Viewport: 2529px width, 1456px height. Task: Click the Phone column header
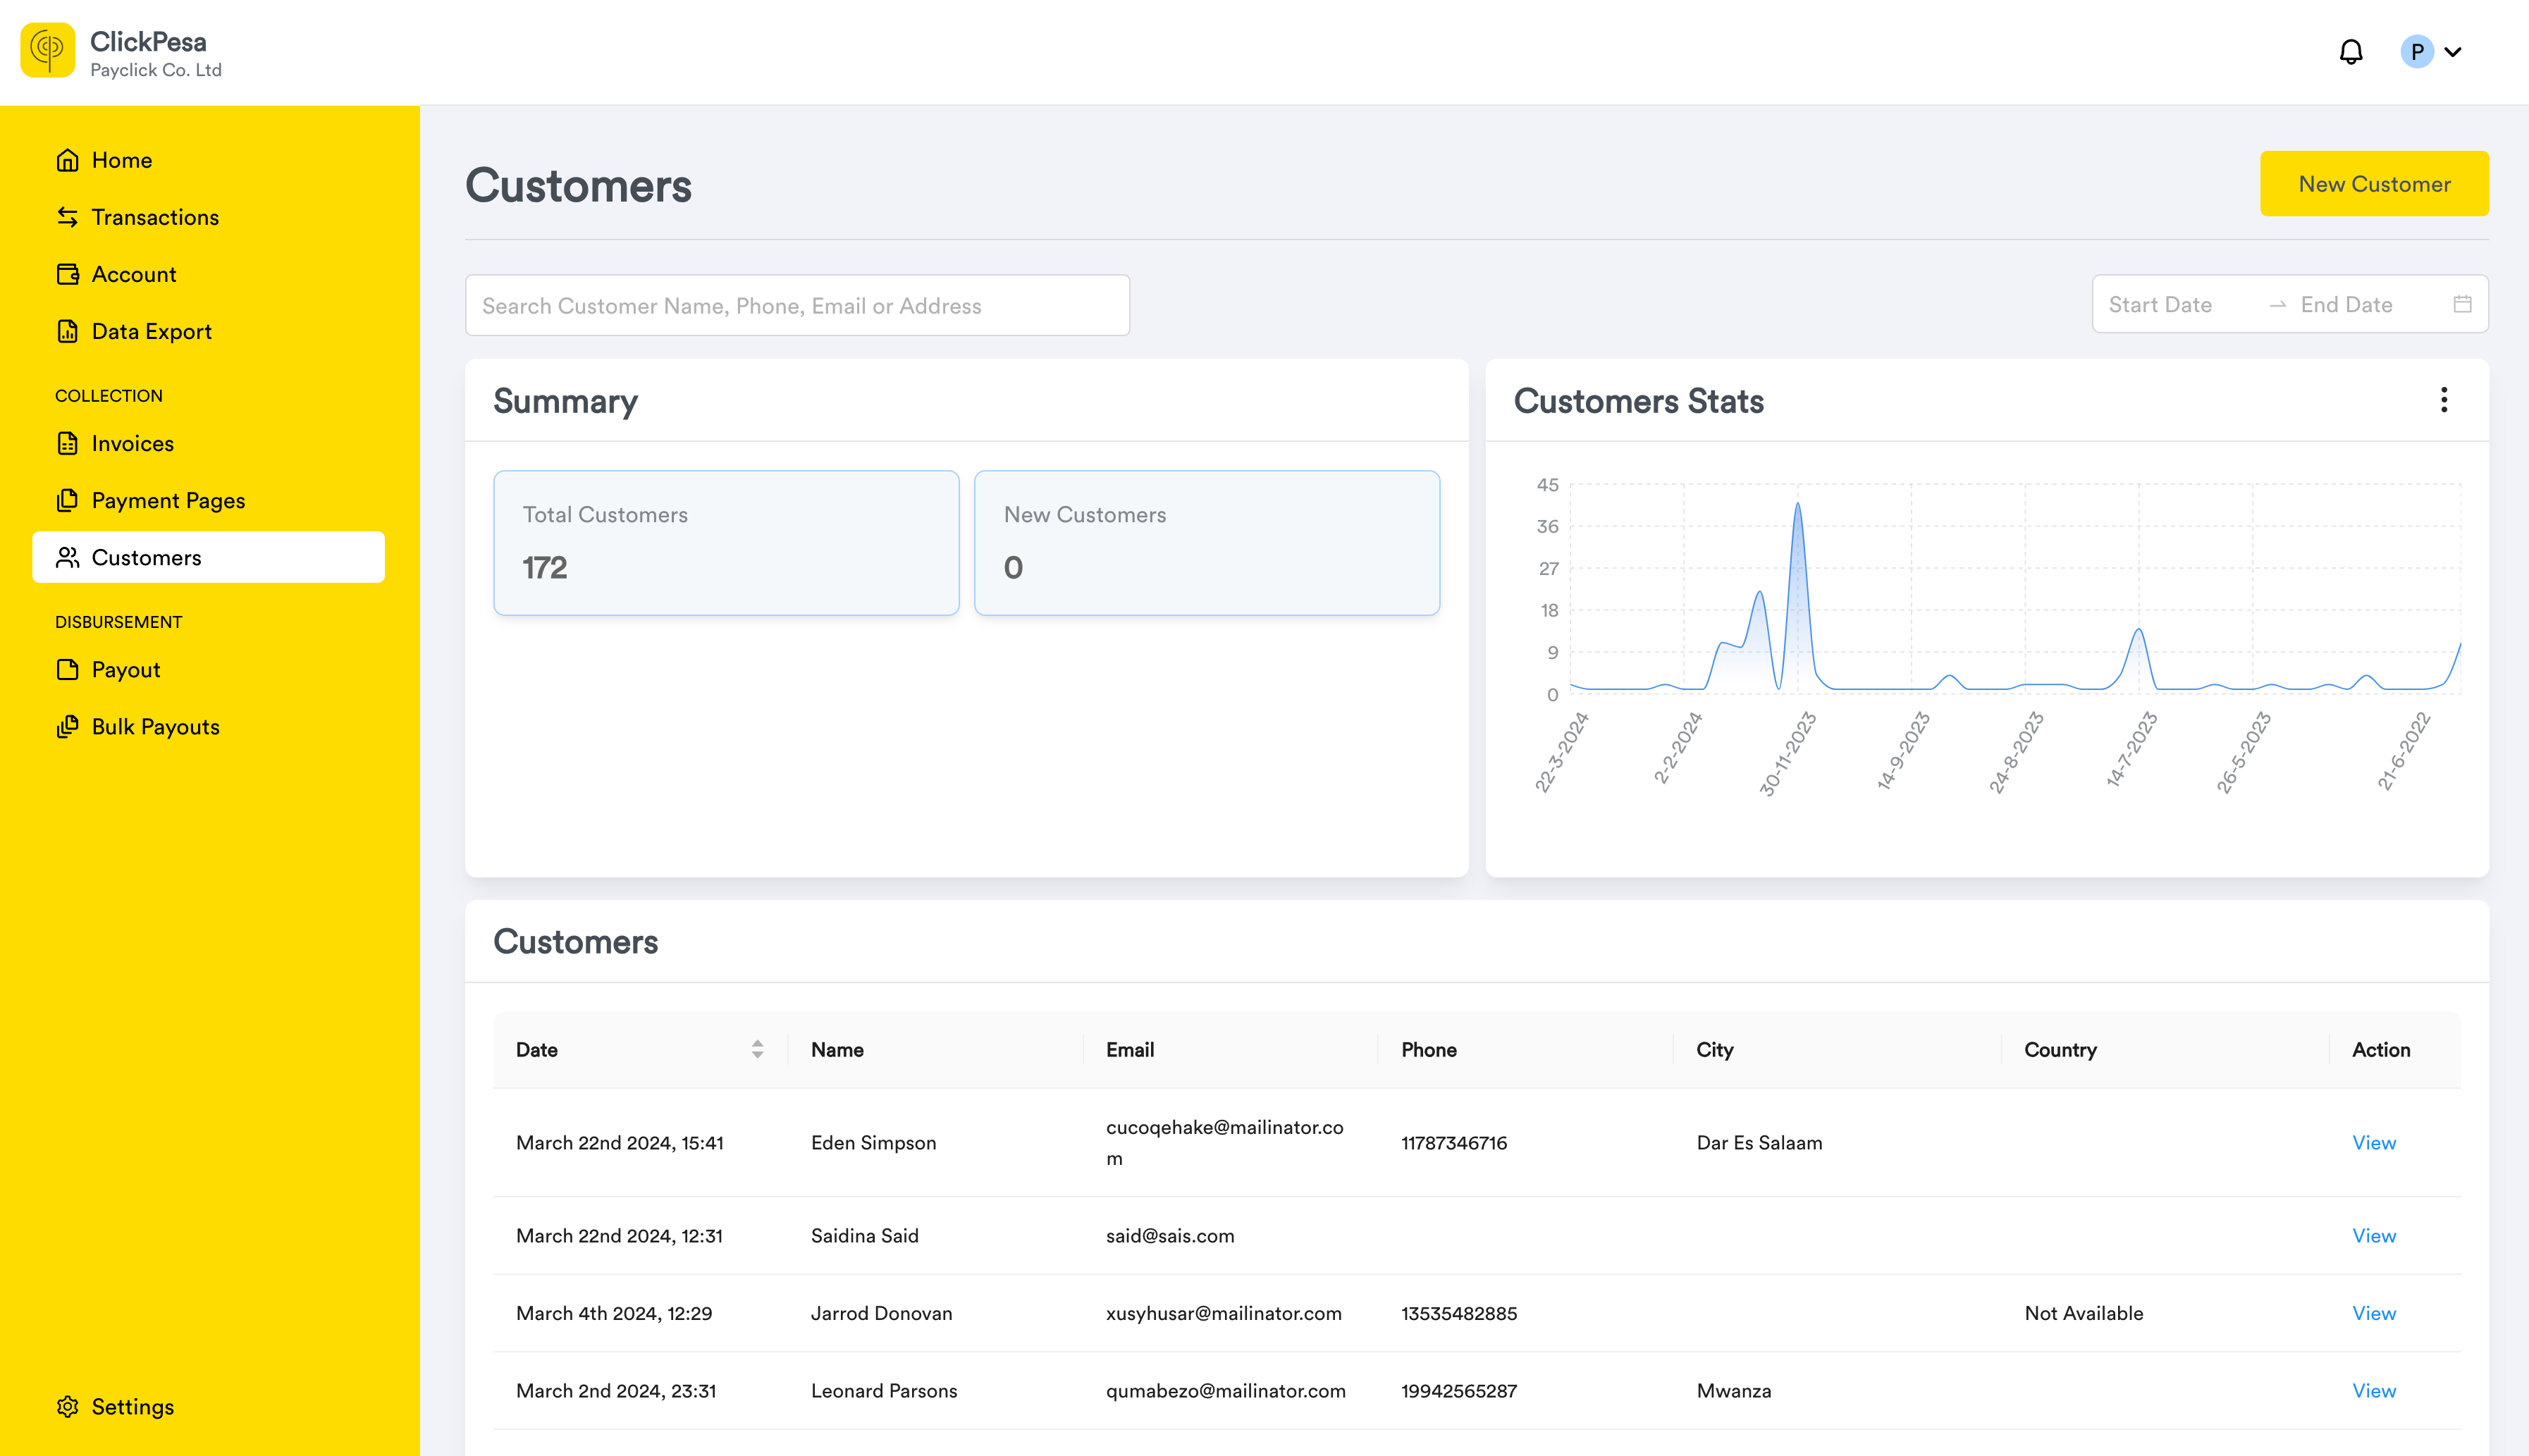click(x=1428, y=1049)
